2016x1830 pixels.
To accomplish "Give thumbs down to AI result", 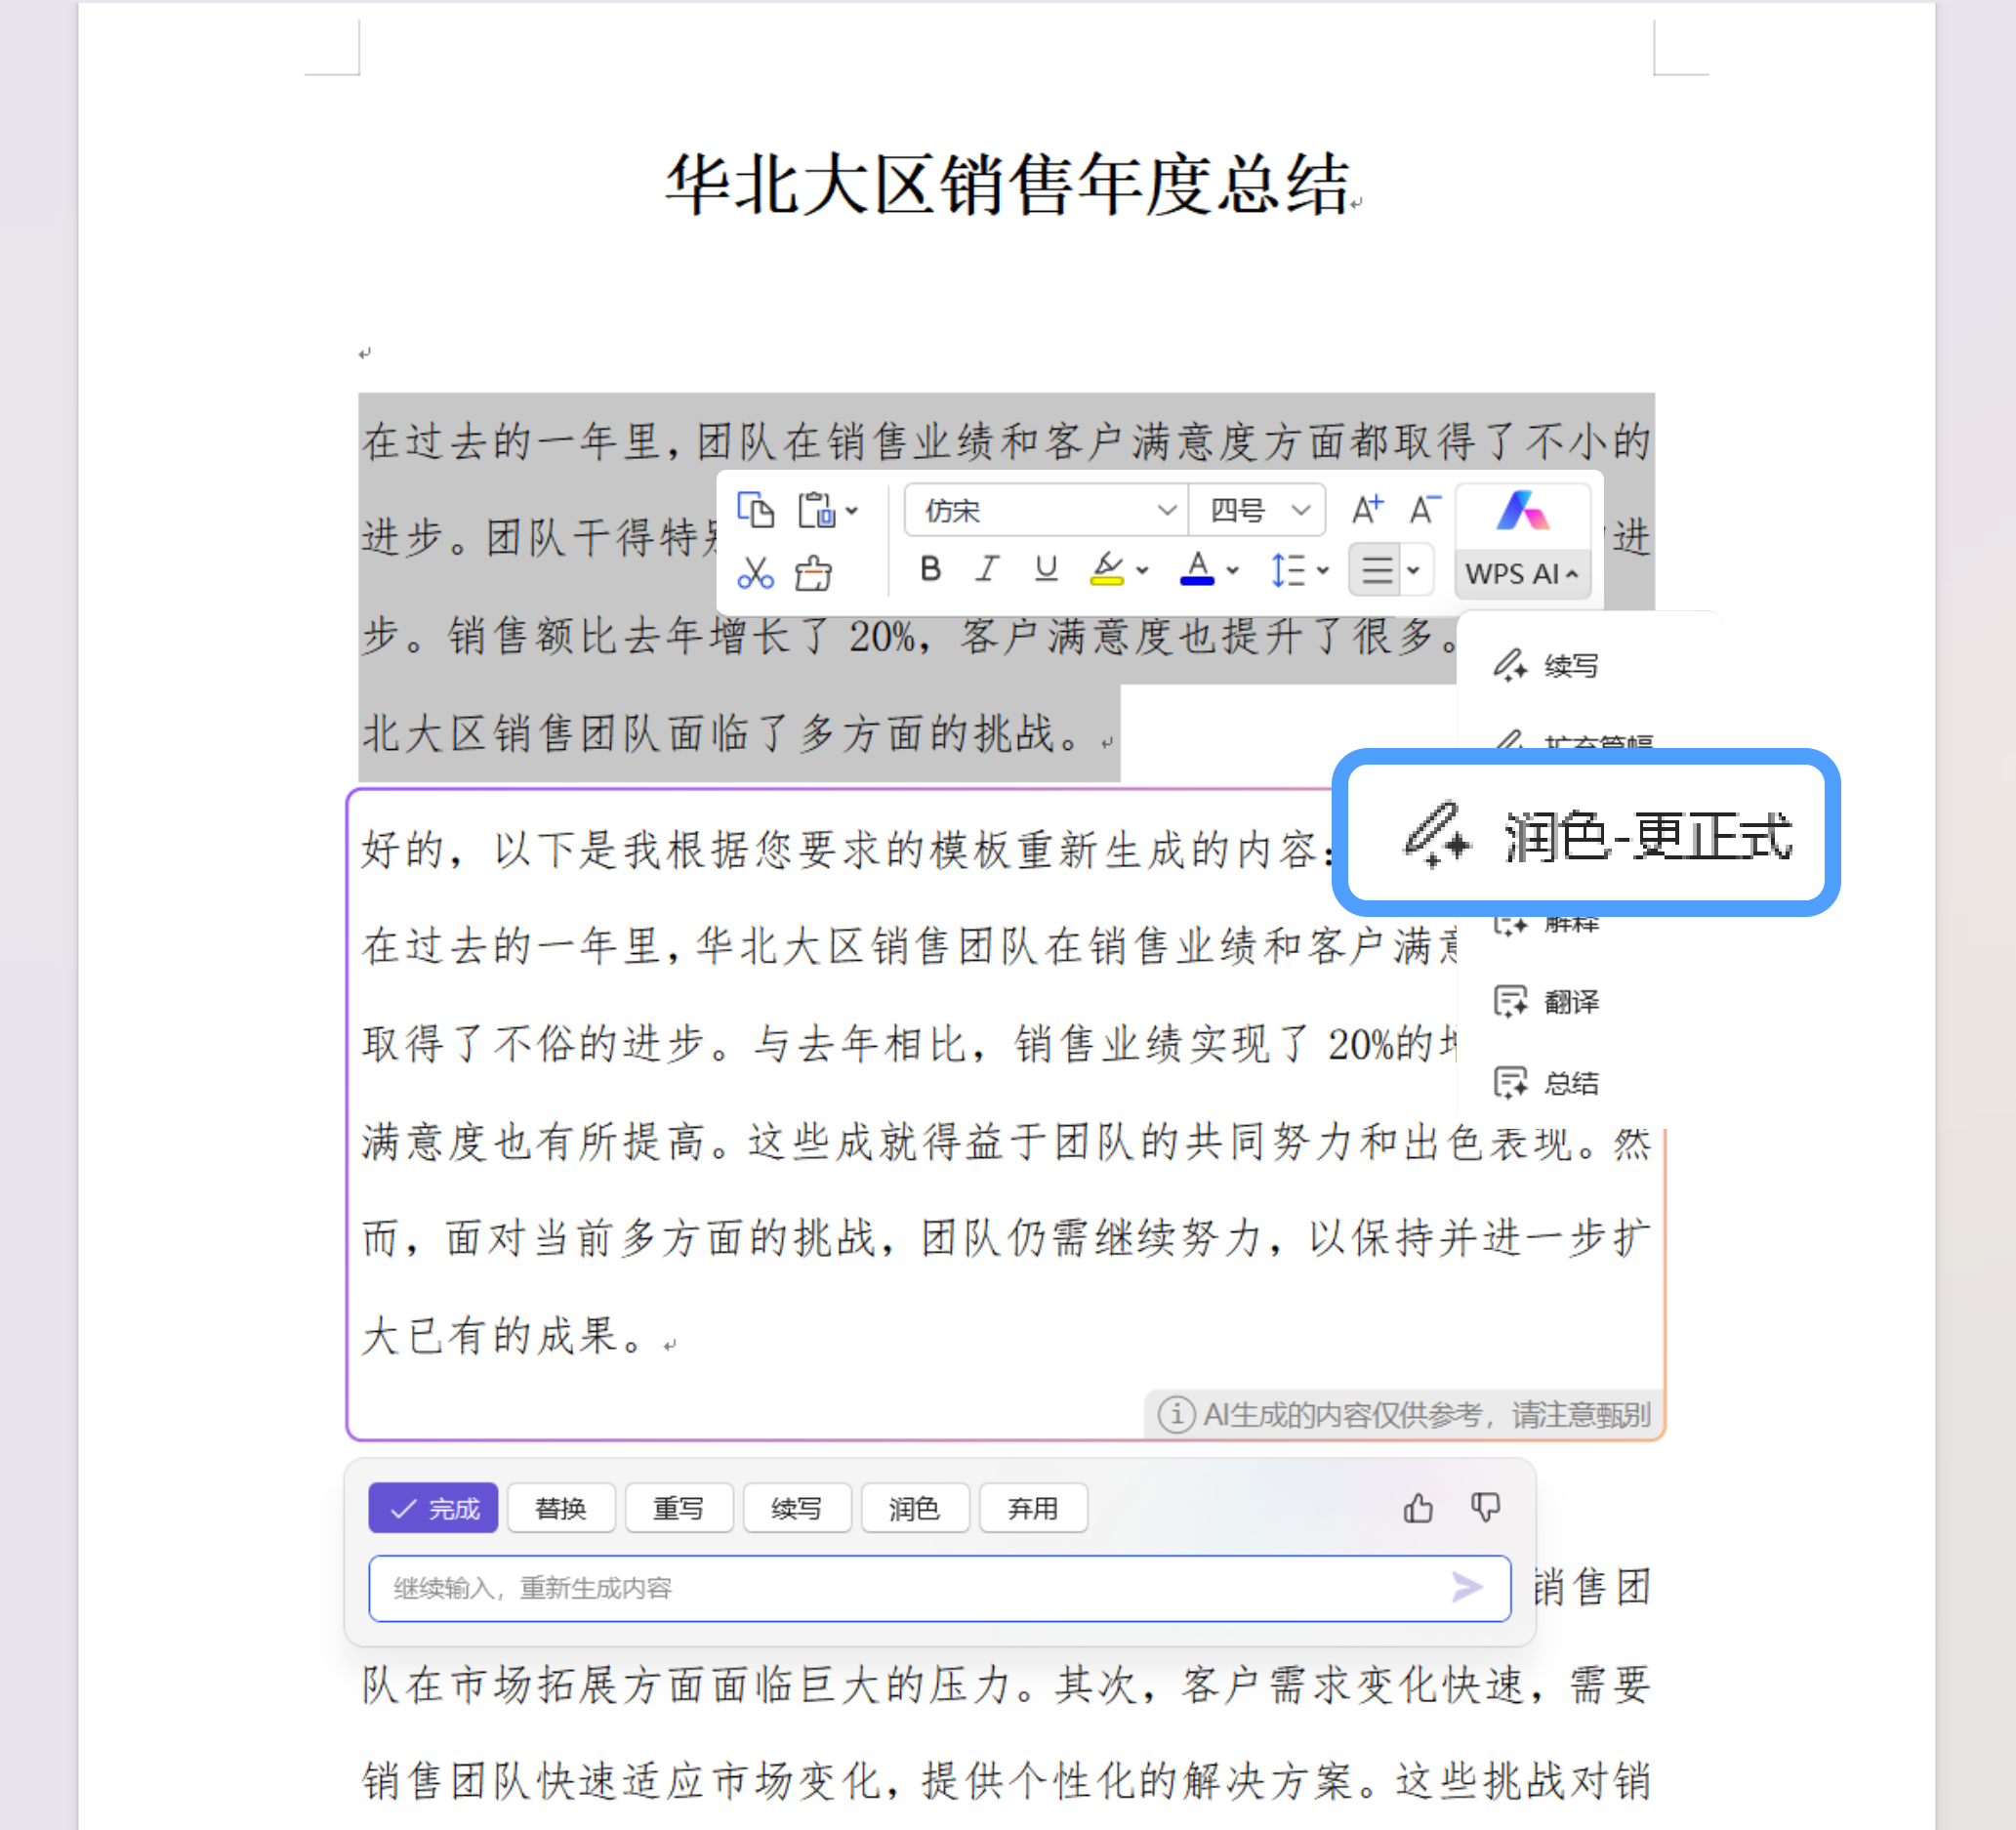I will pos(1486,1507).
